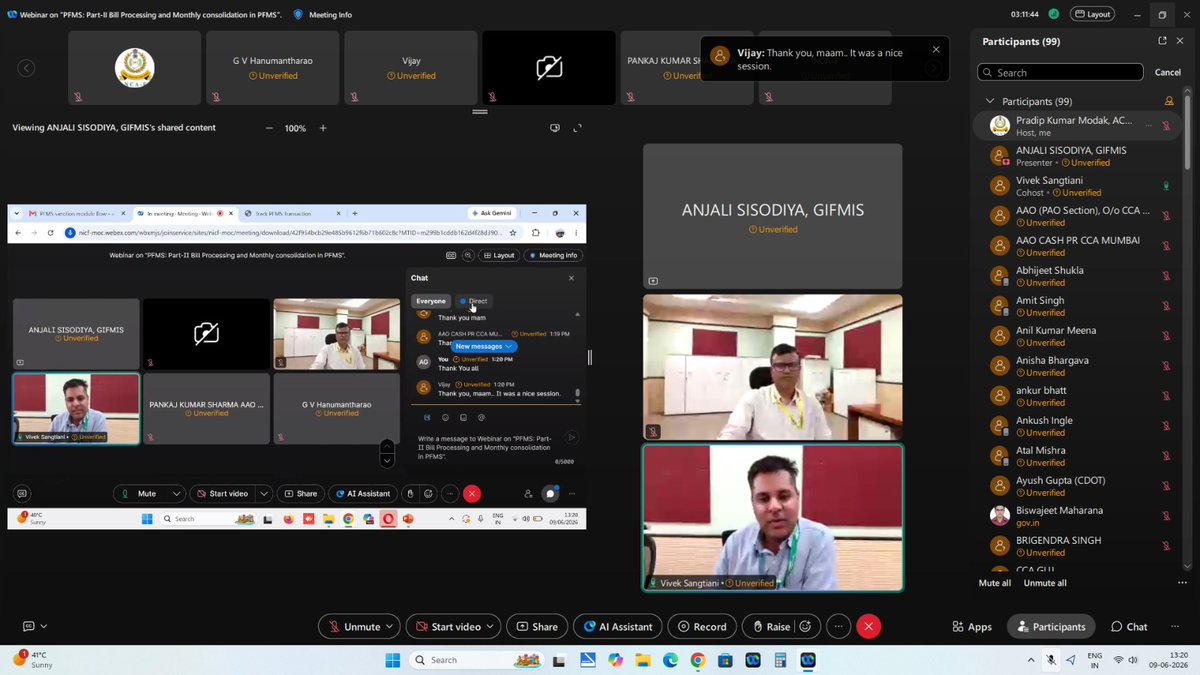Pop out the Participants panel
The image size is (1200, 675).
coord(1162,41)
